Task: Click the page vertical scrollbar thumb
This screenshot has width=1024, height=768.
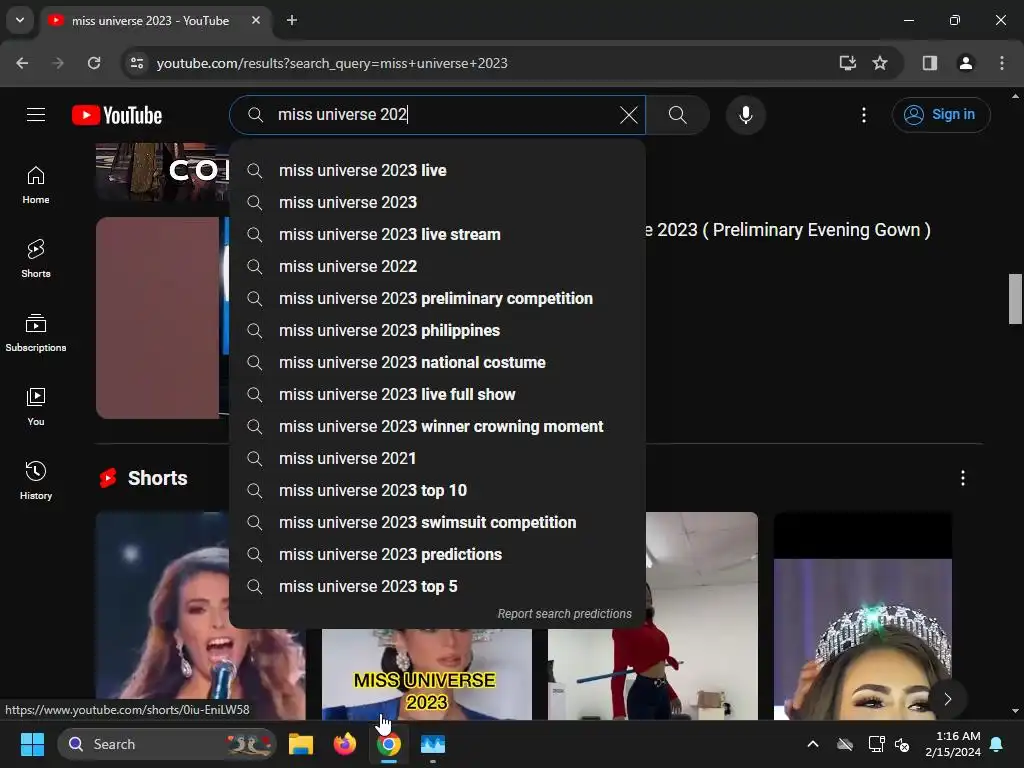Action: point(1015,299)
